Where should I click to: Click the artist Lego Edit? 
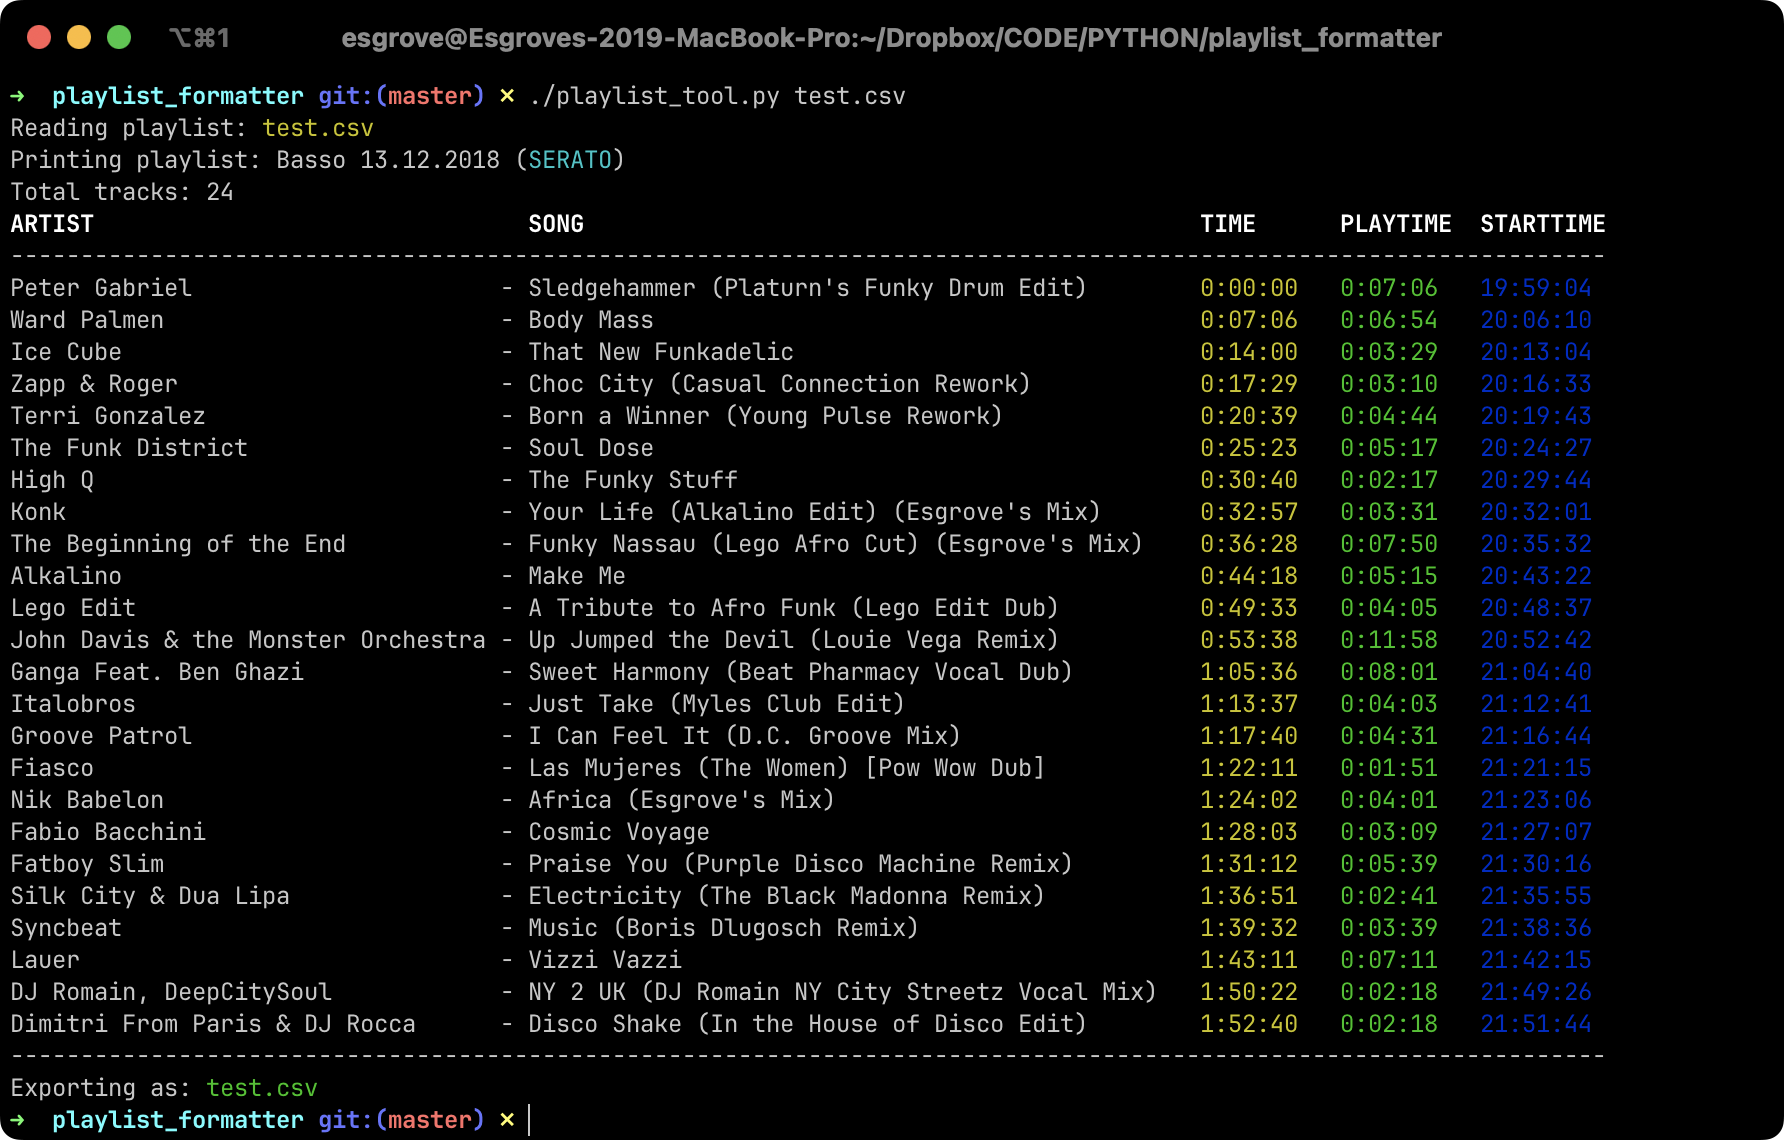pos(73,608)
